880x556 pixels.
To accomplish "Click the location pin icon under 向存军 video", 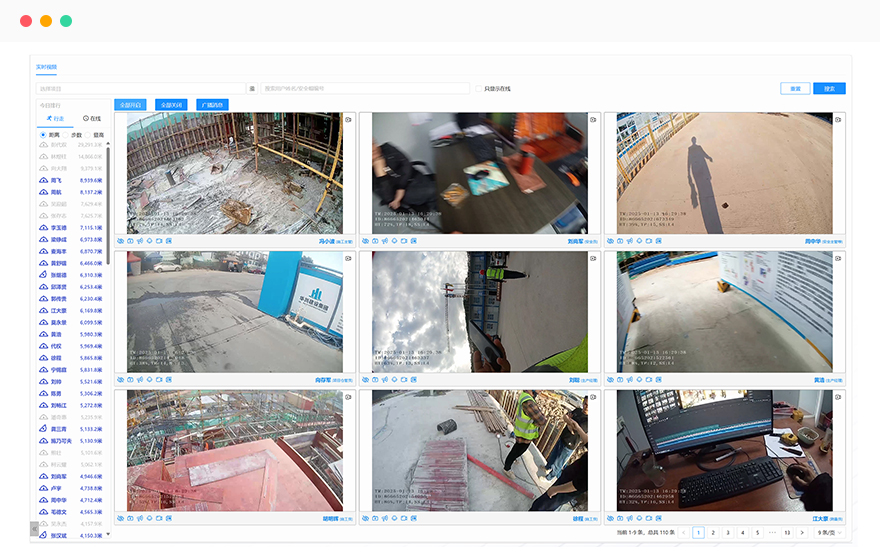I will (x=149, y=380).
